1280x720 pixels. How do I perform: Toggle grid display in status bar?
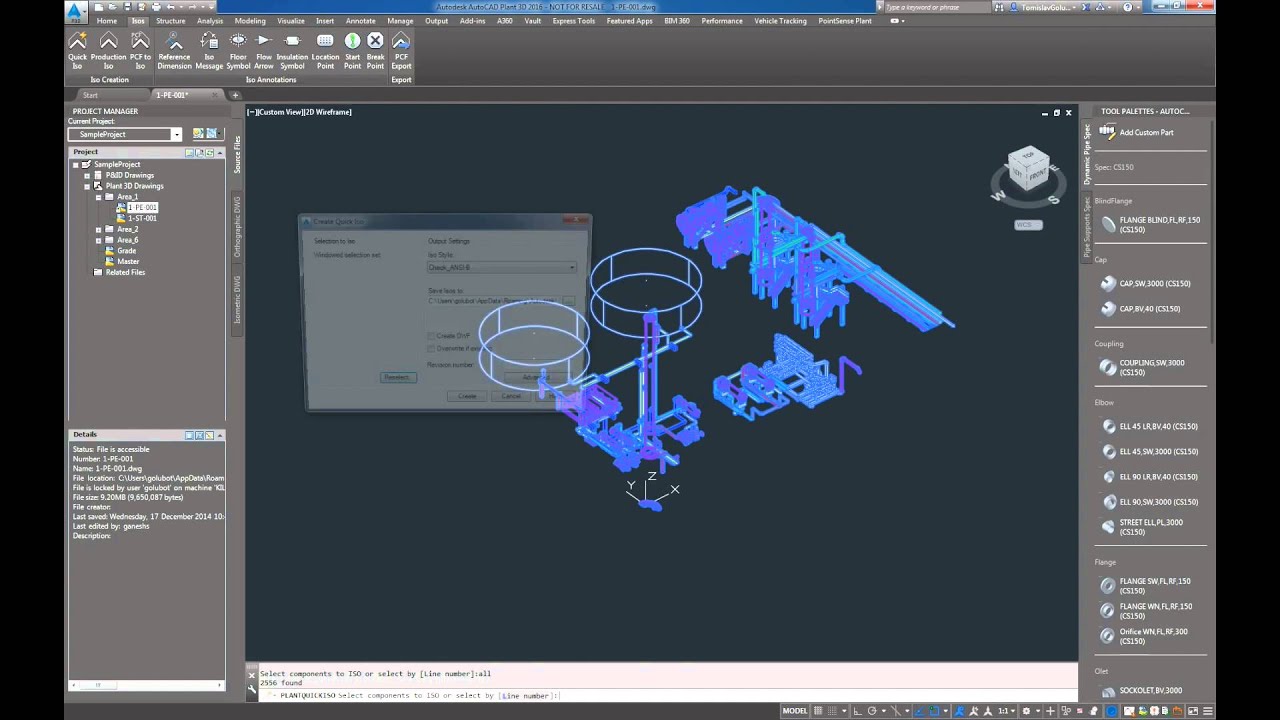click(818, 711)
